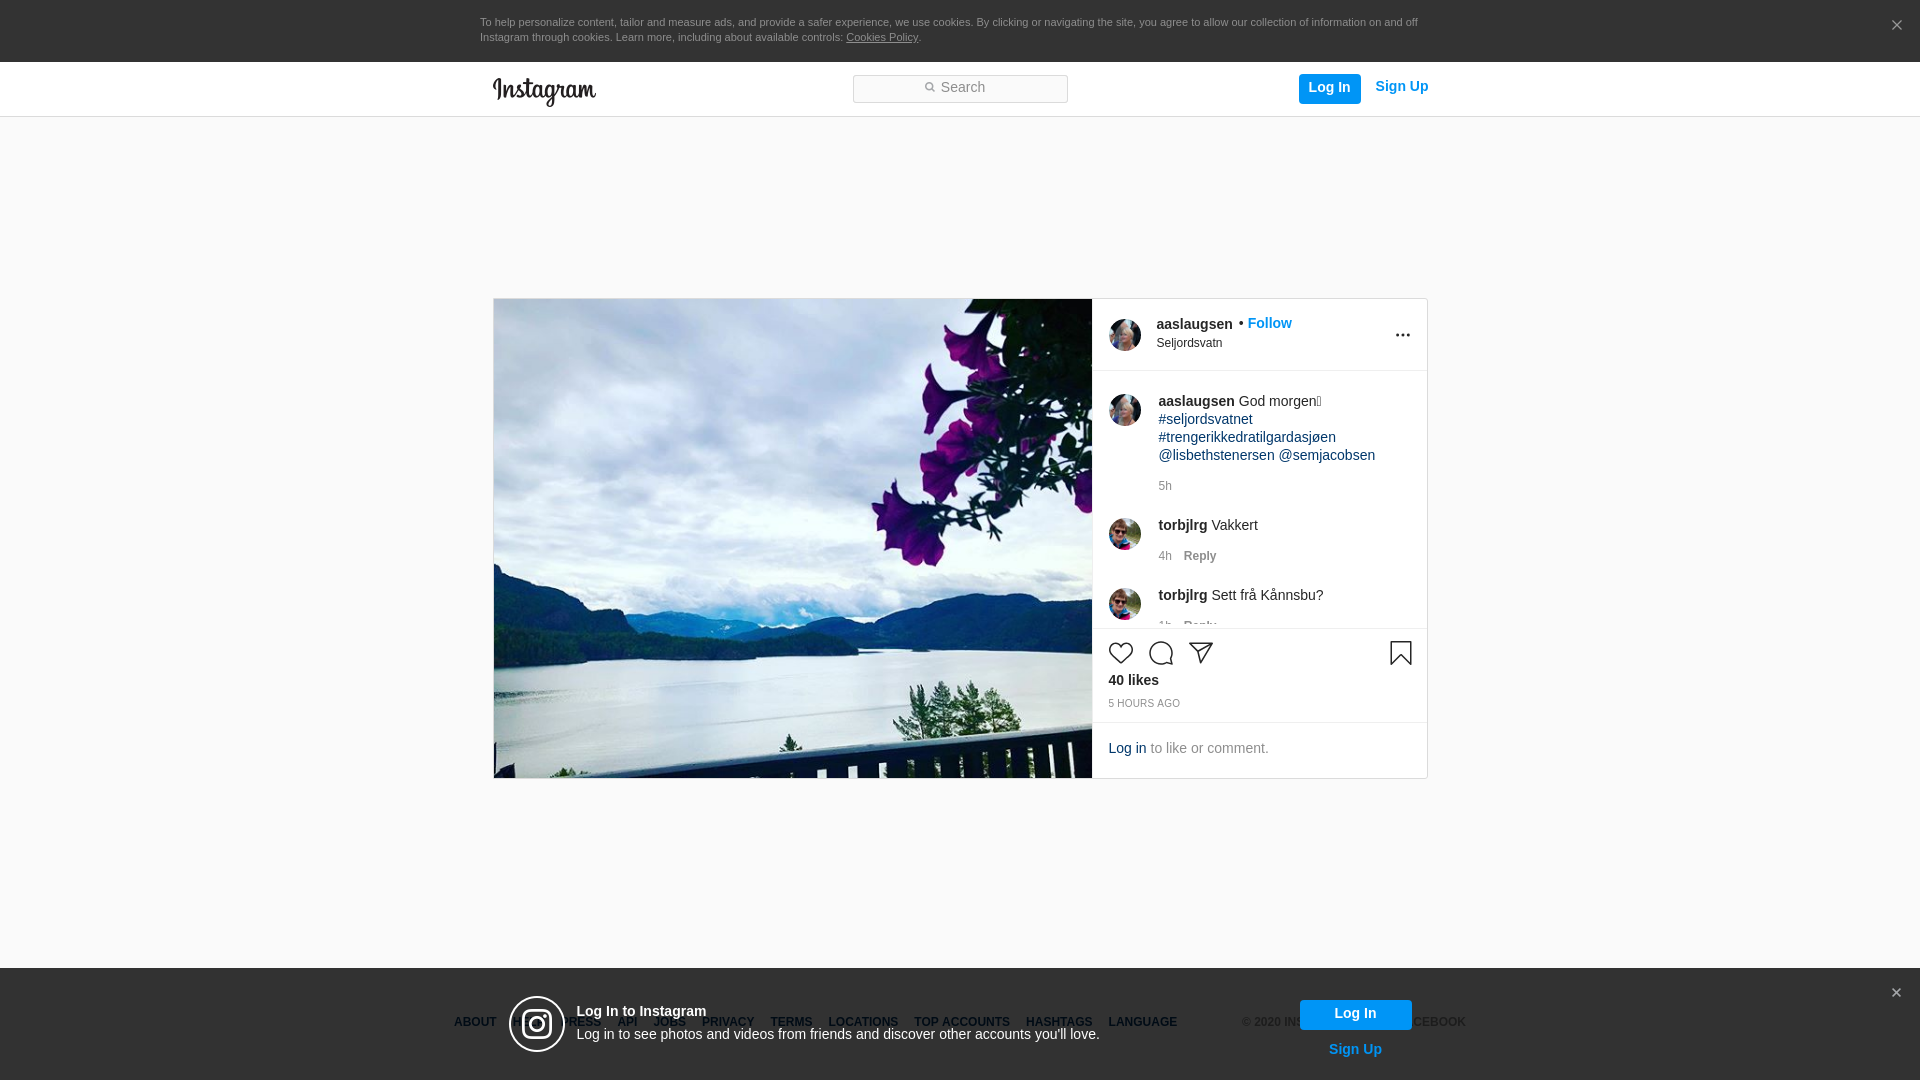Click the 5h caption timestamp

(x=1165, y=486)
